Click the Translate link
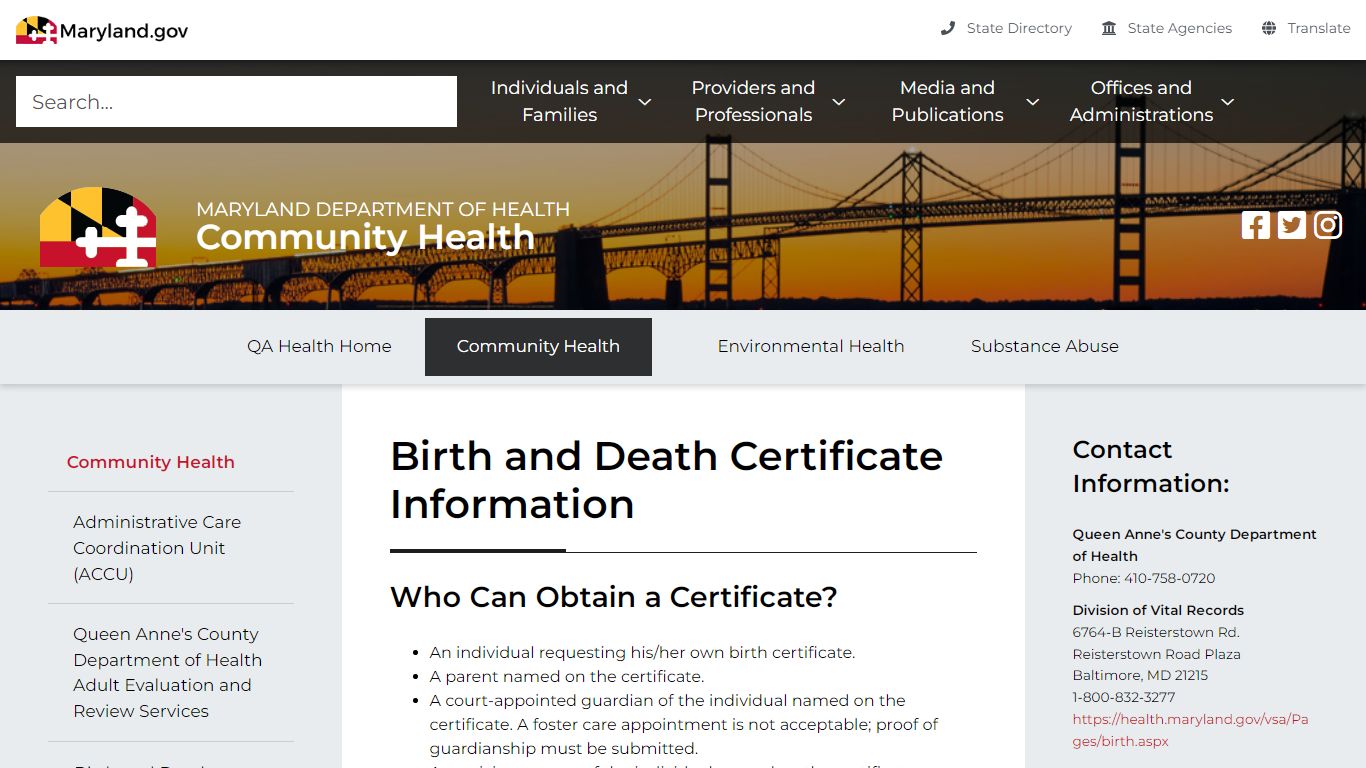The image size is (1366, 768). point(1319,28)
